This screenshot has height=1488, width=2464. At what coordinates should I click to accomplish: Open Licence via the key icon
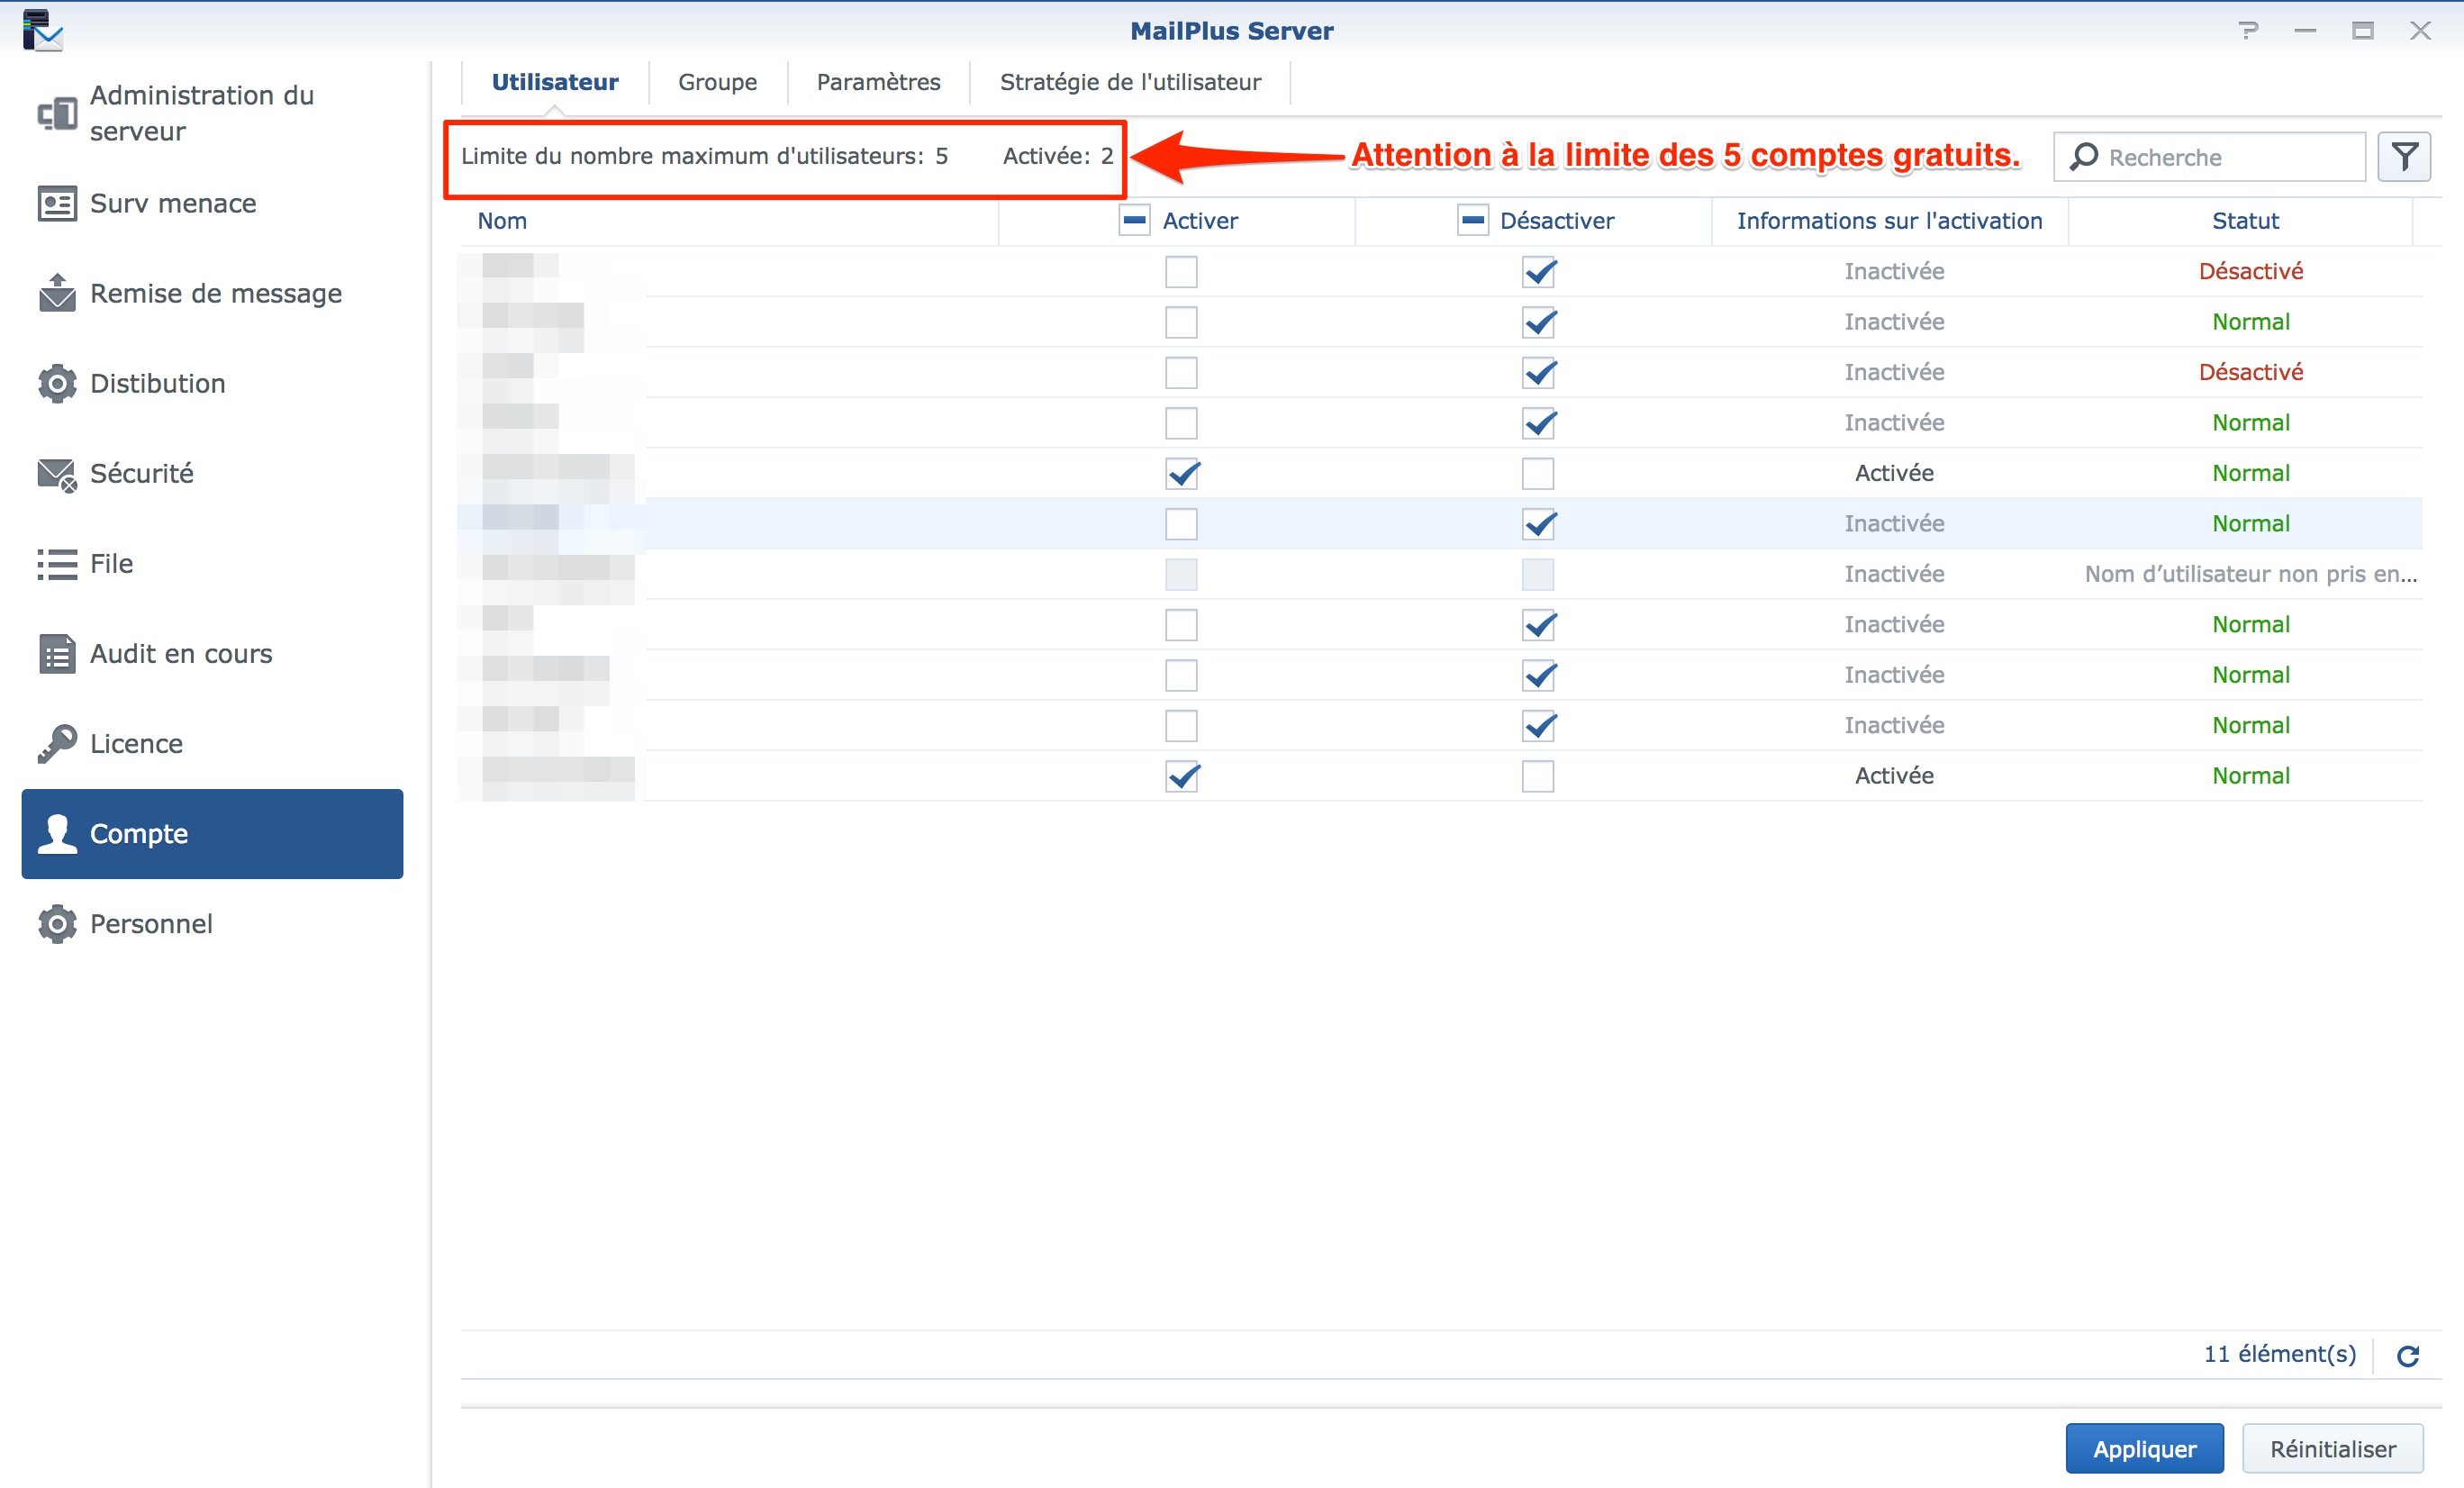[x=56, y=743]
